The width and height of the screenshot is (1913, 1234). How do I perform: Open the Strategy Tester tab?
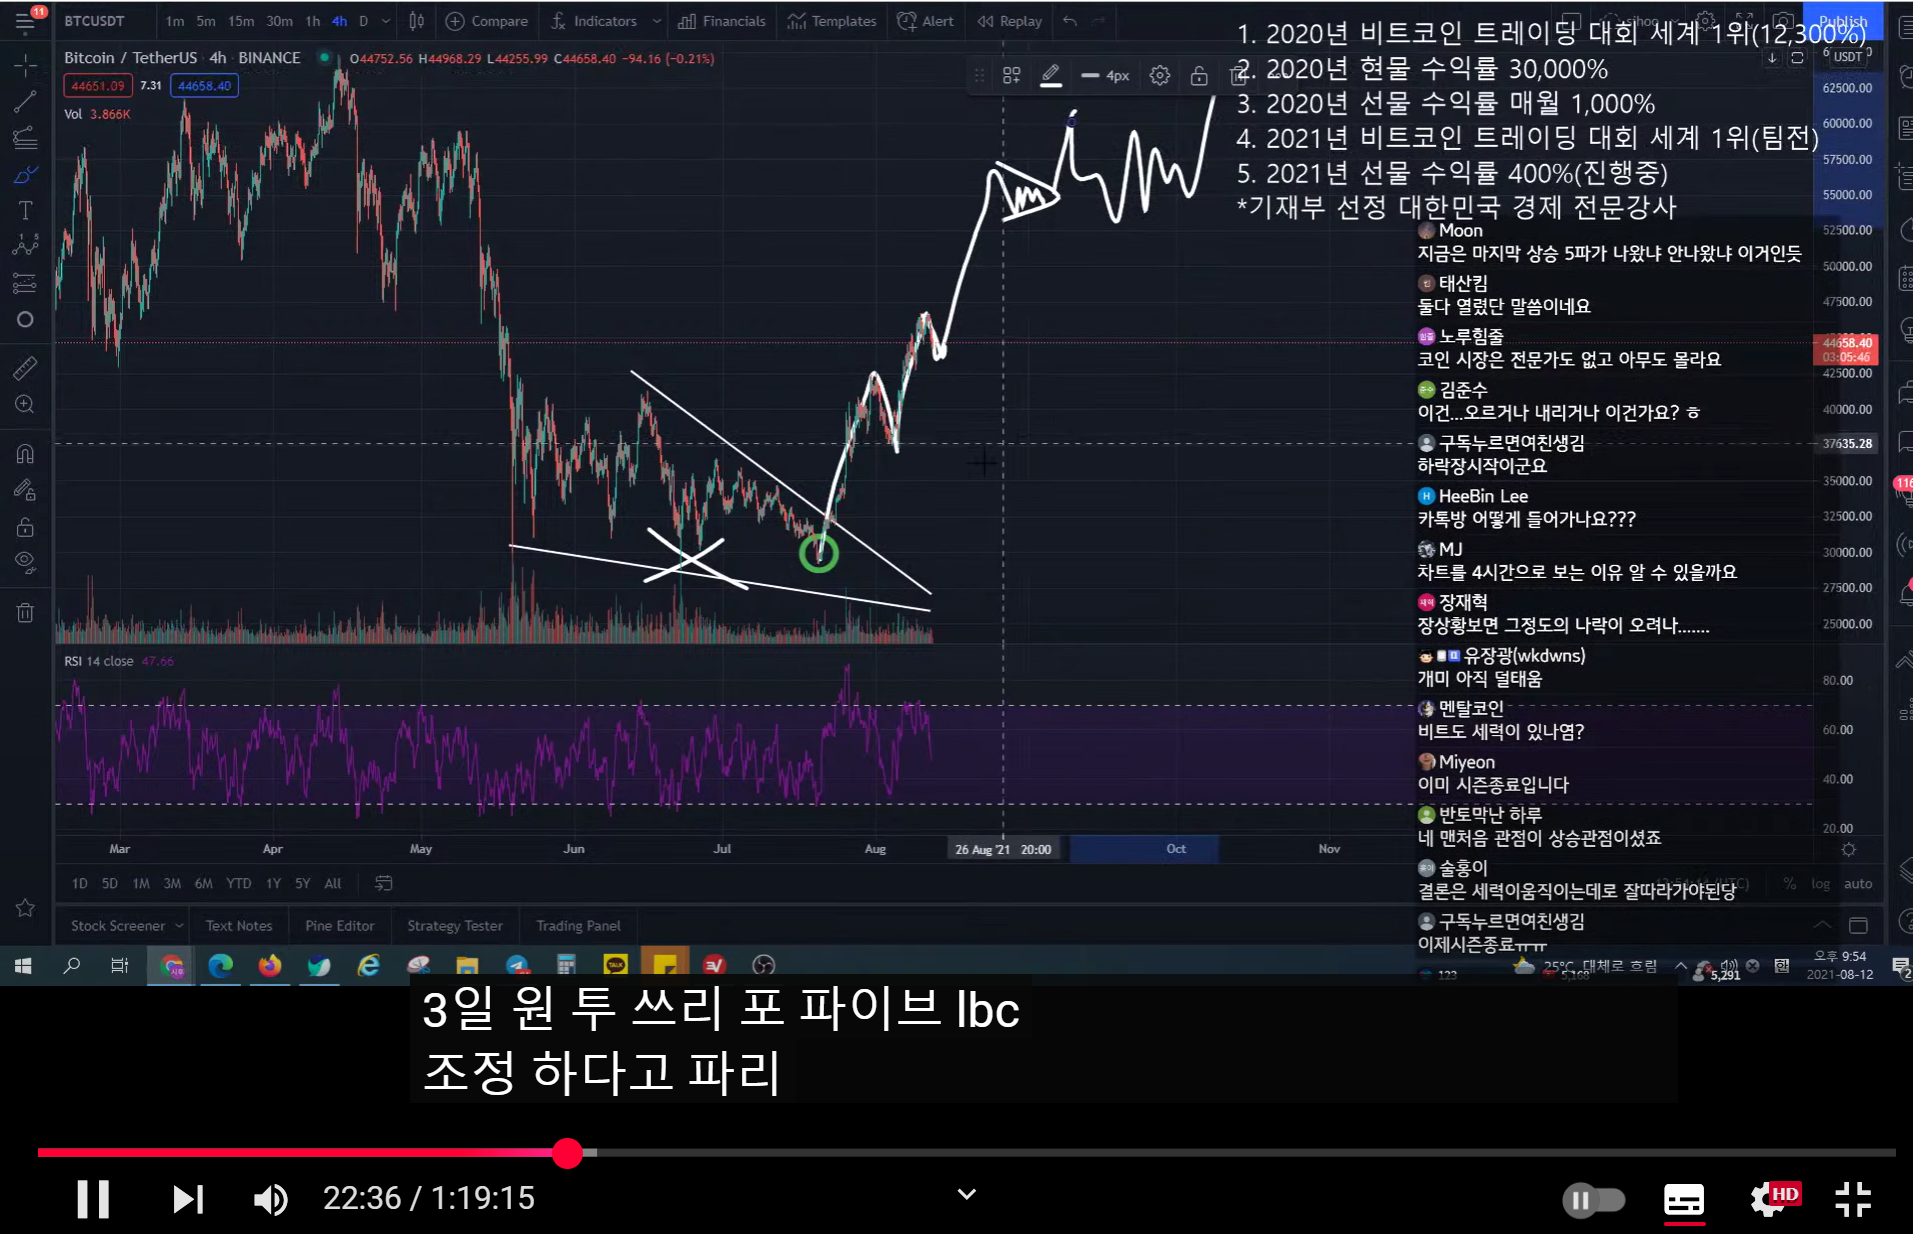[455, 926]
